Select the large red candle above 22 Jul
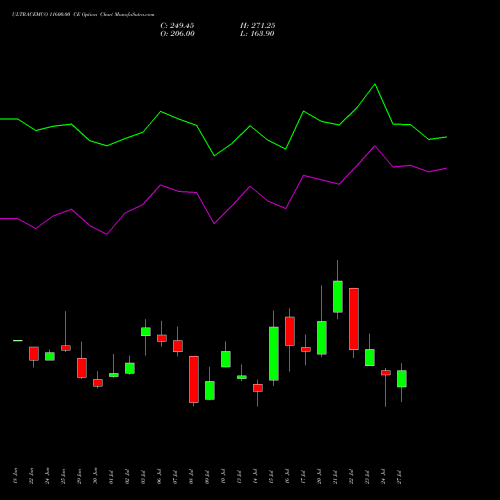 click(x=354, y=319)
